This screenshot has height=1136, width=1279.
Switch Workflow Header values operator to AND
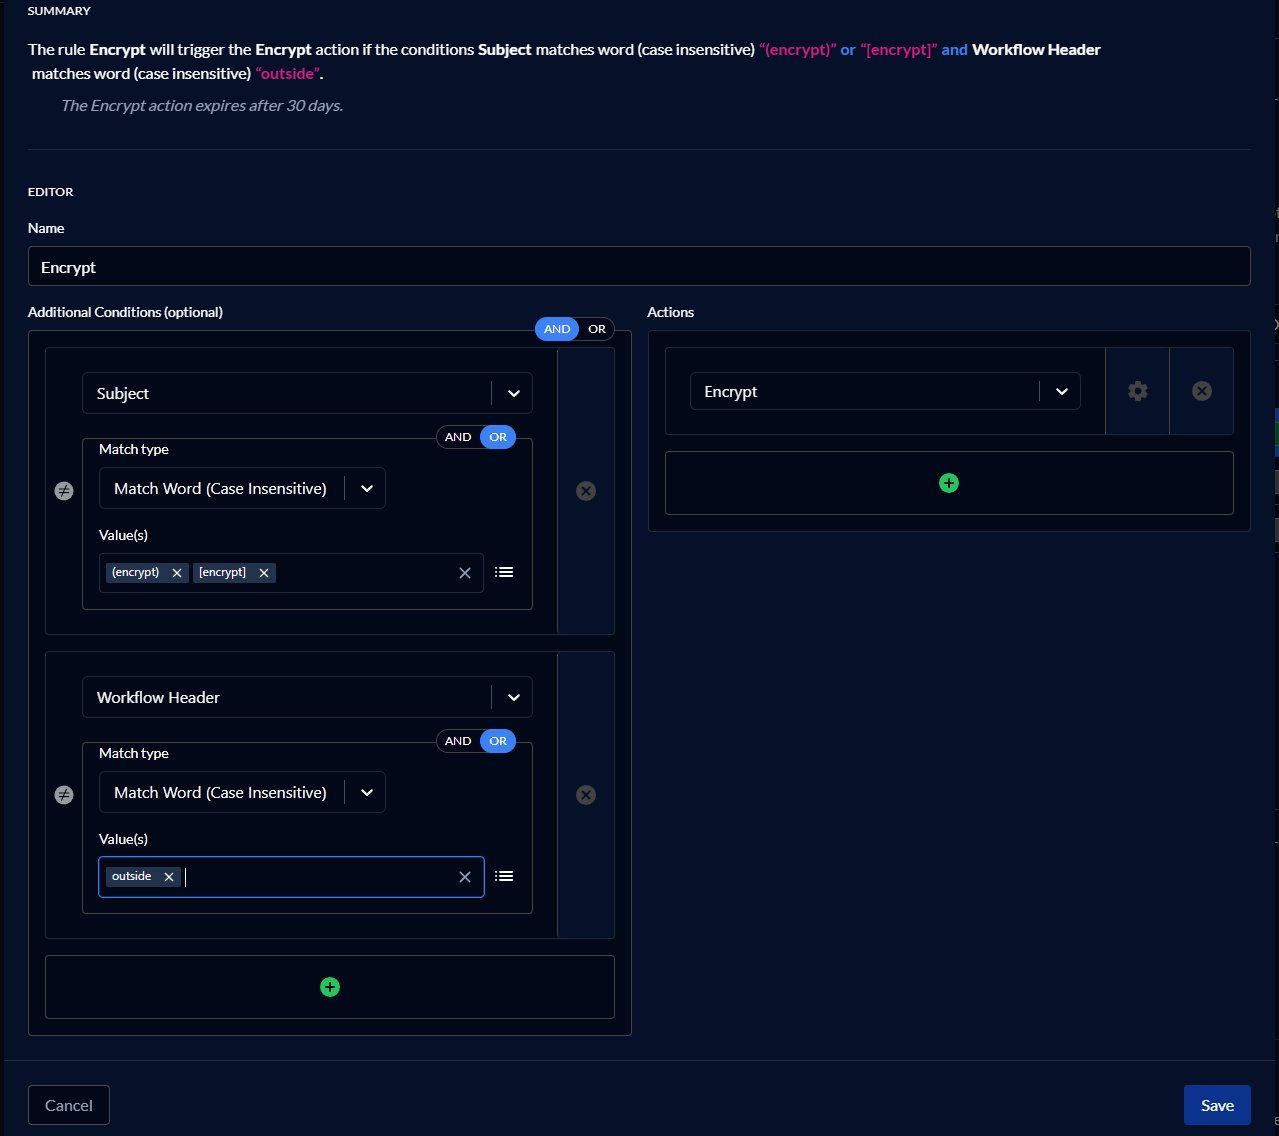point(458,741)
